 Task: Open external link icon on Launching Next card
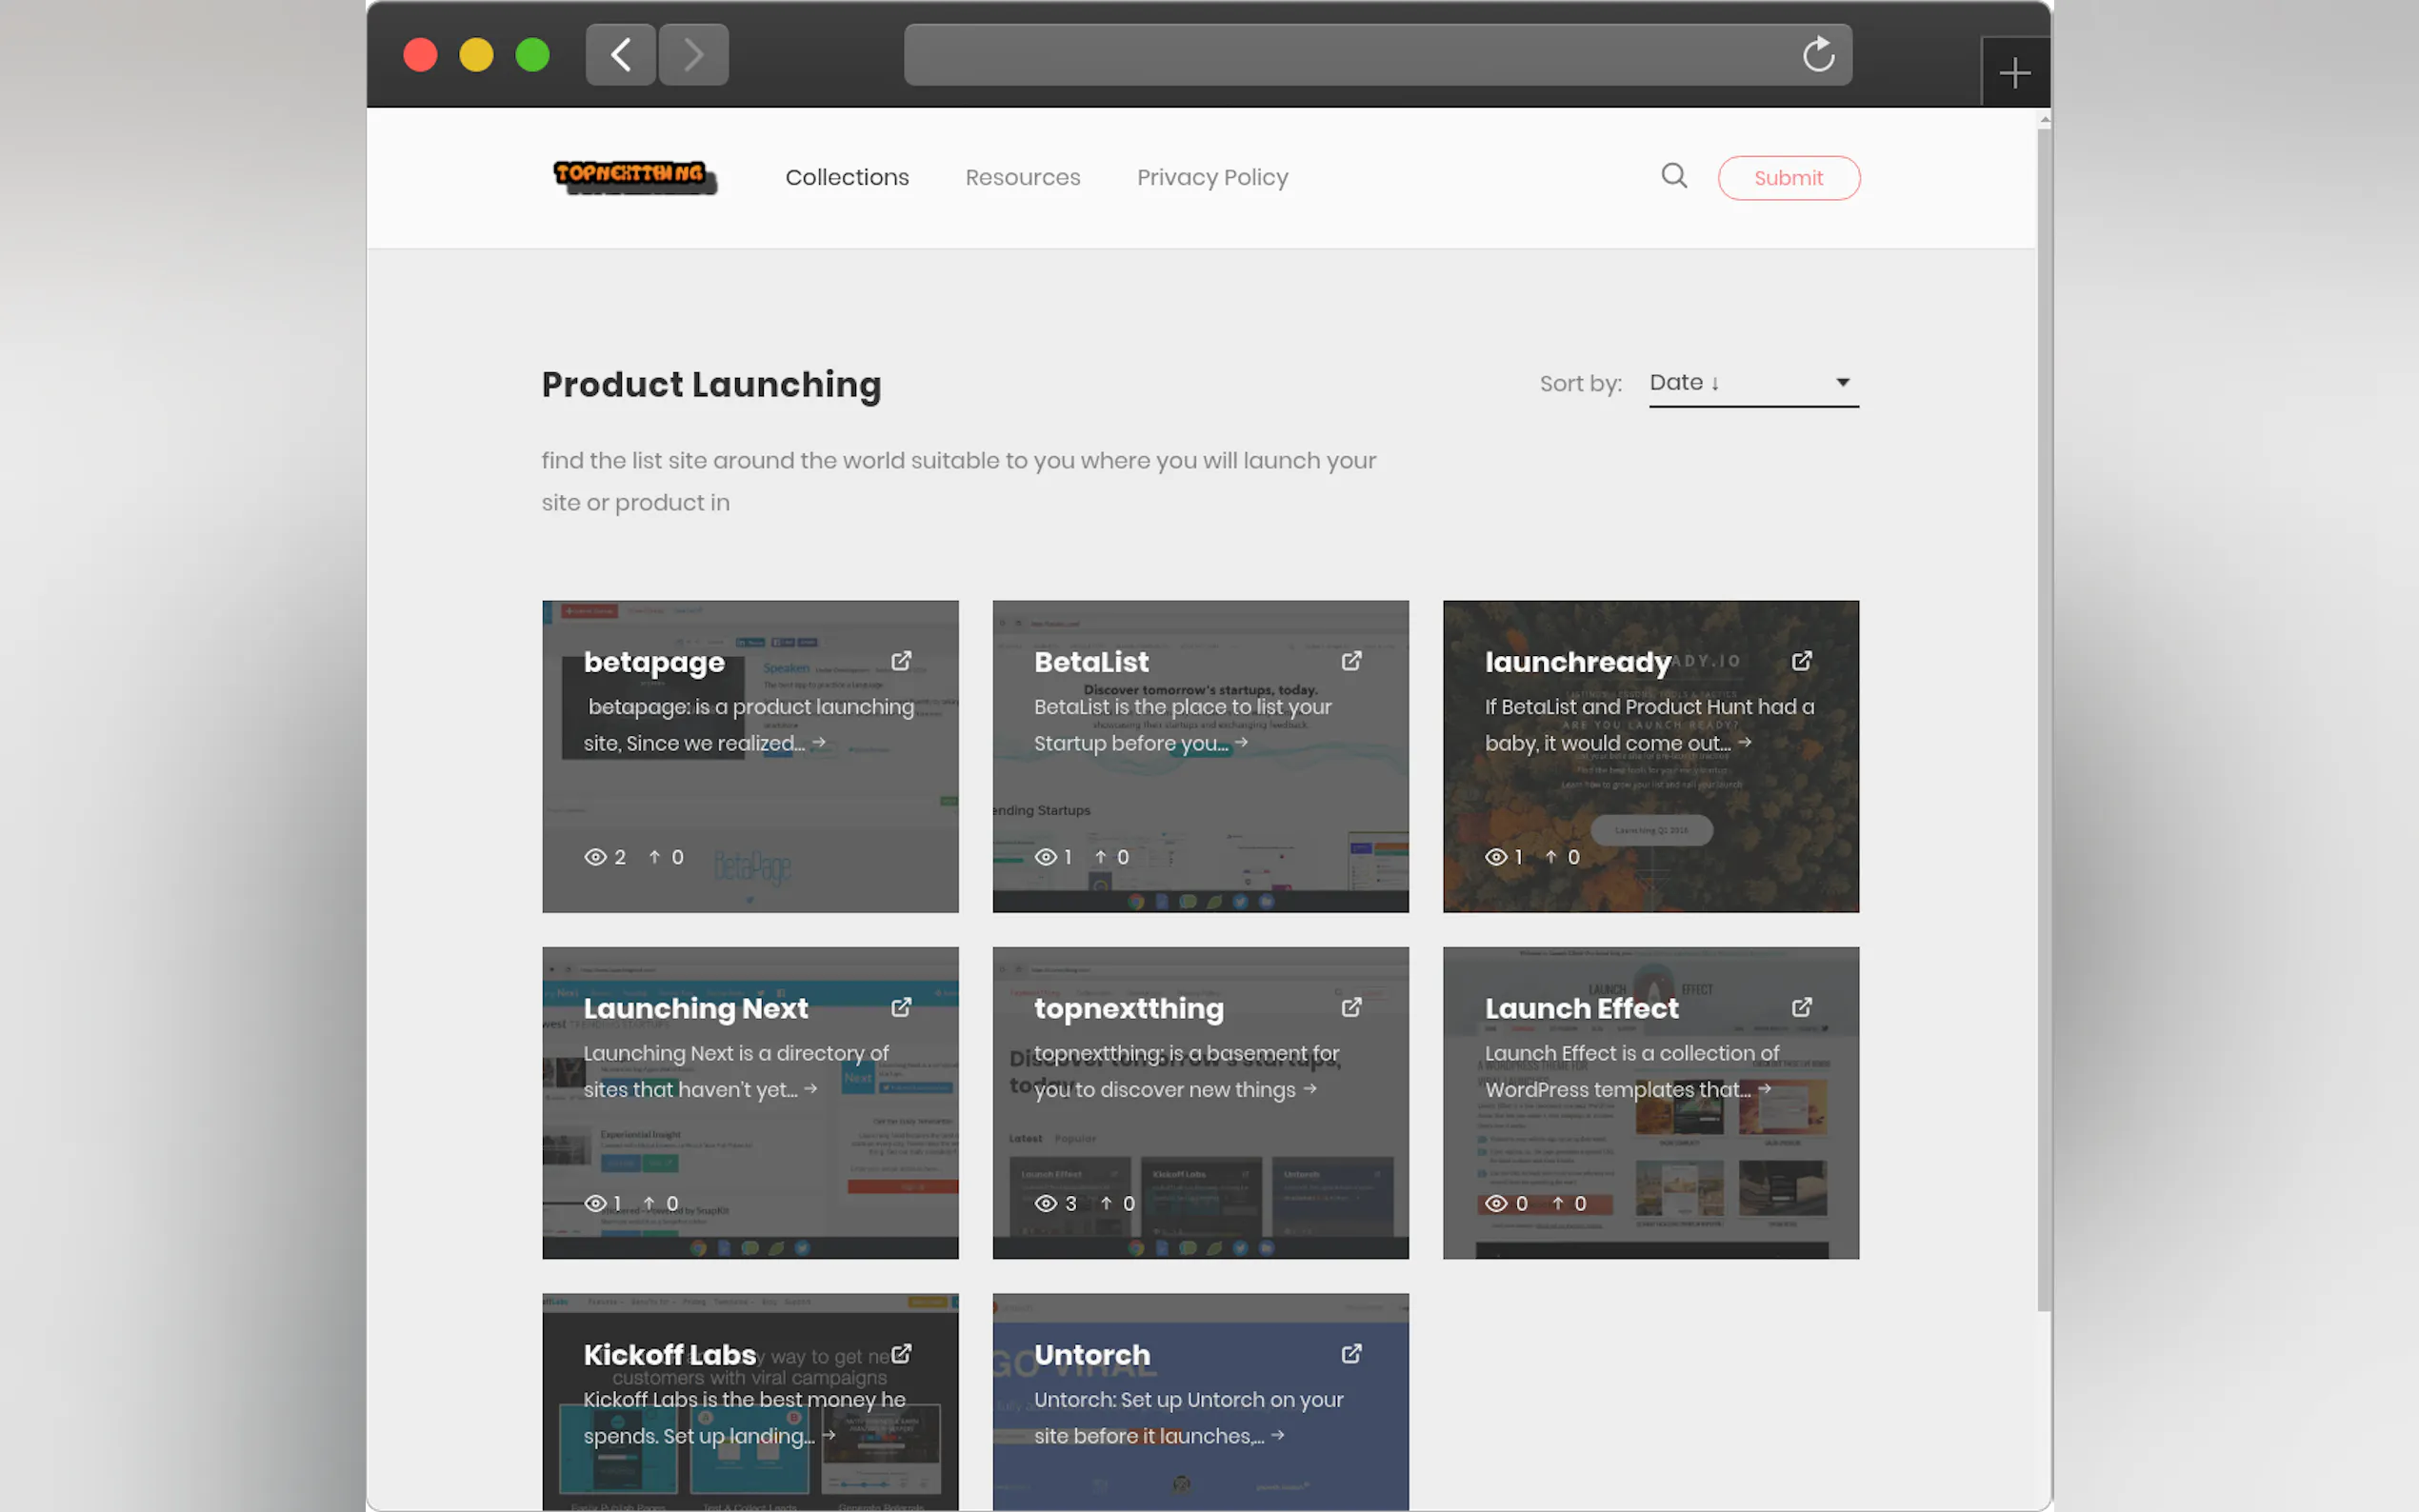click(901, 1007)
